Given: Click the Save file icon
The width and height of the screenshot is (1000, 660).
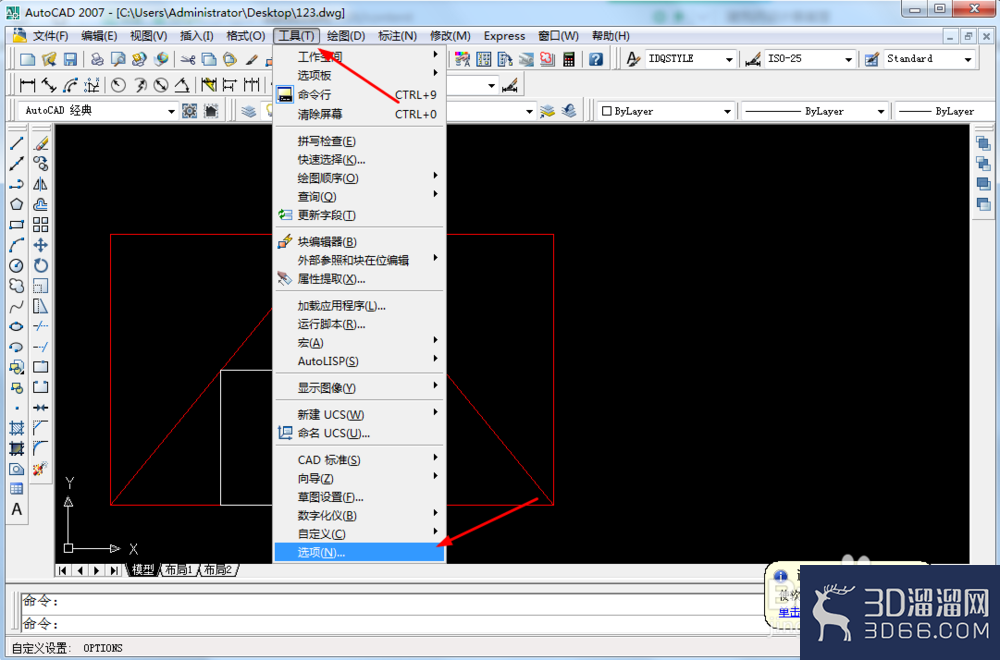Looking at the screenshot, I should pyautogui.click(x=70, y=59).
